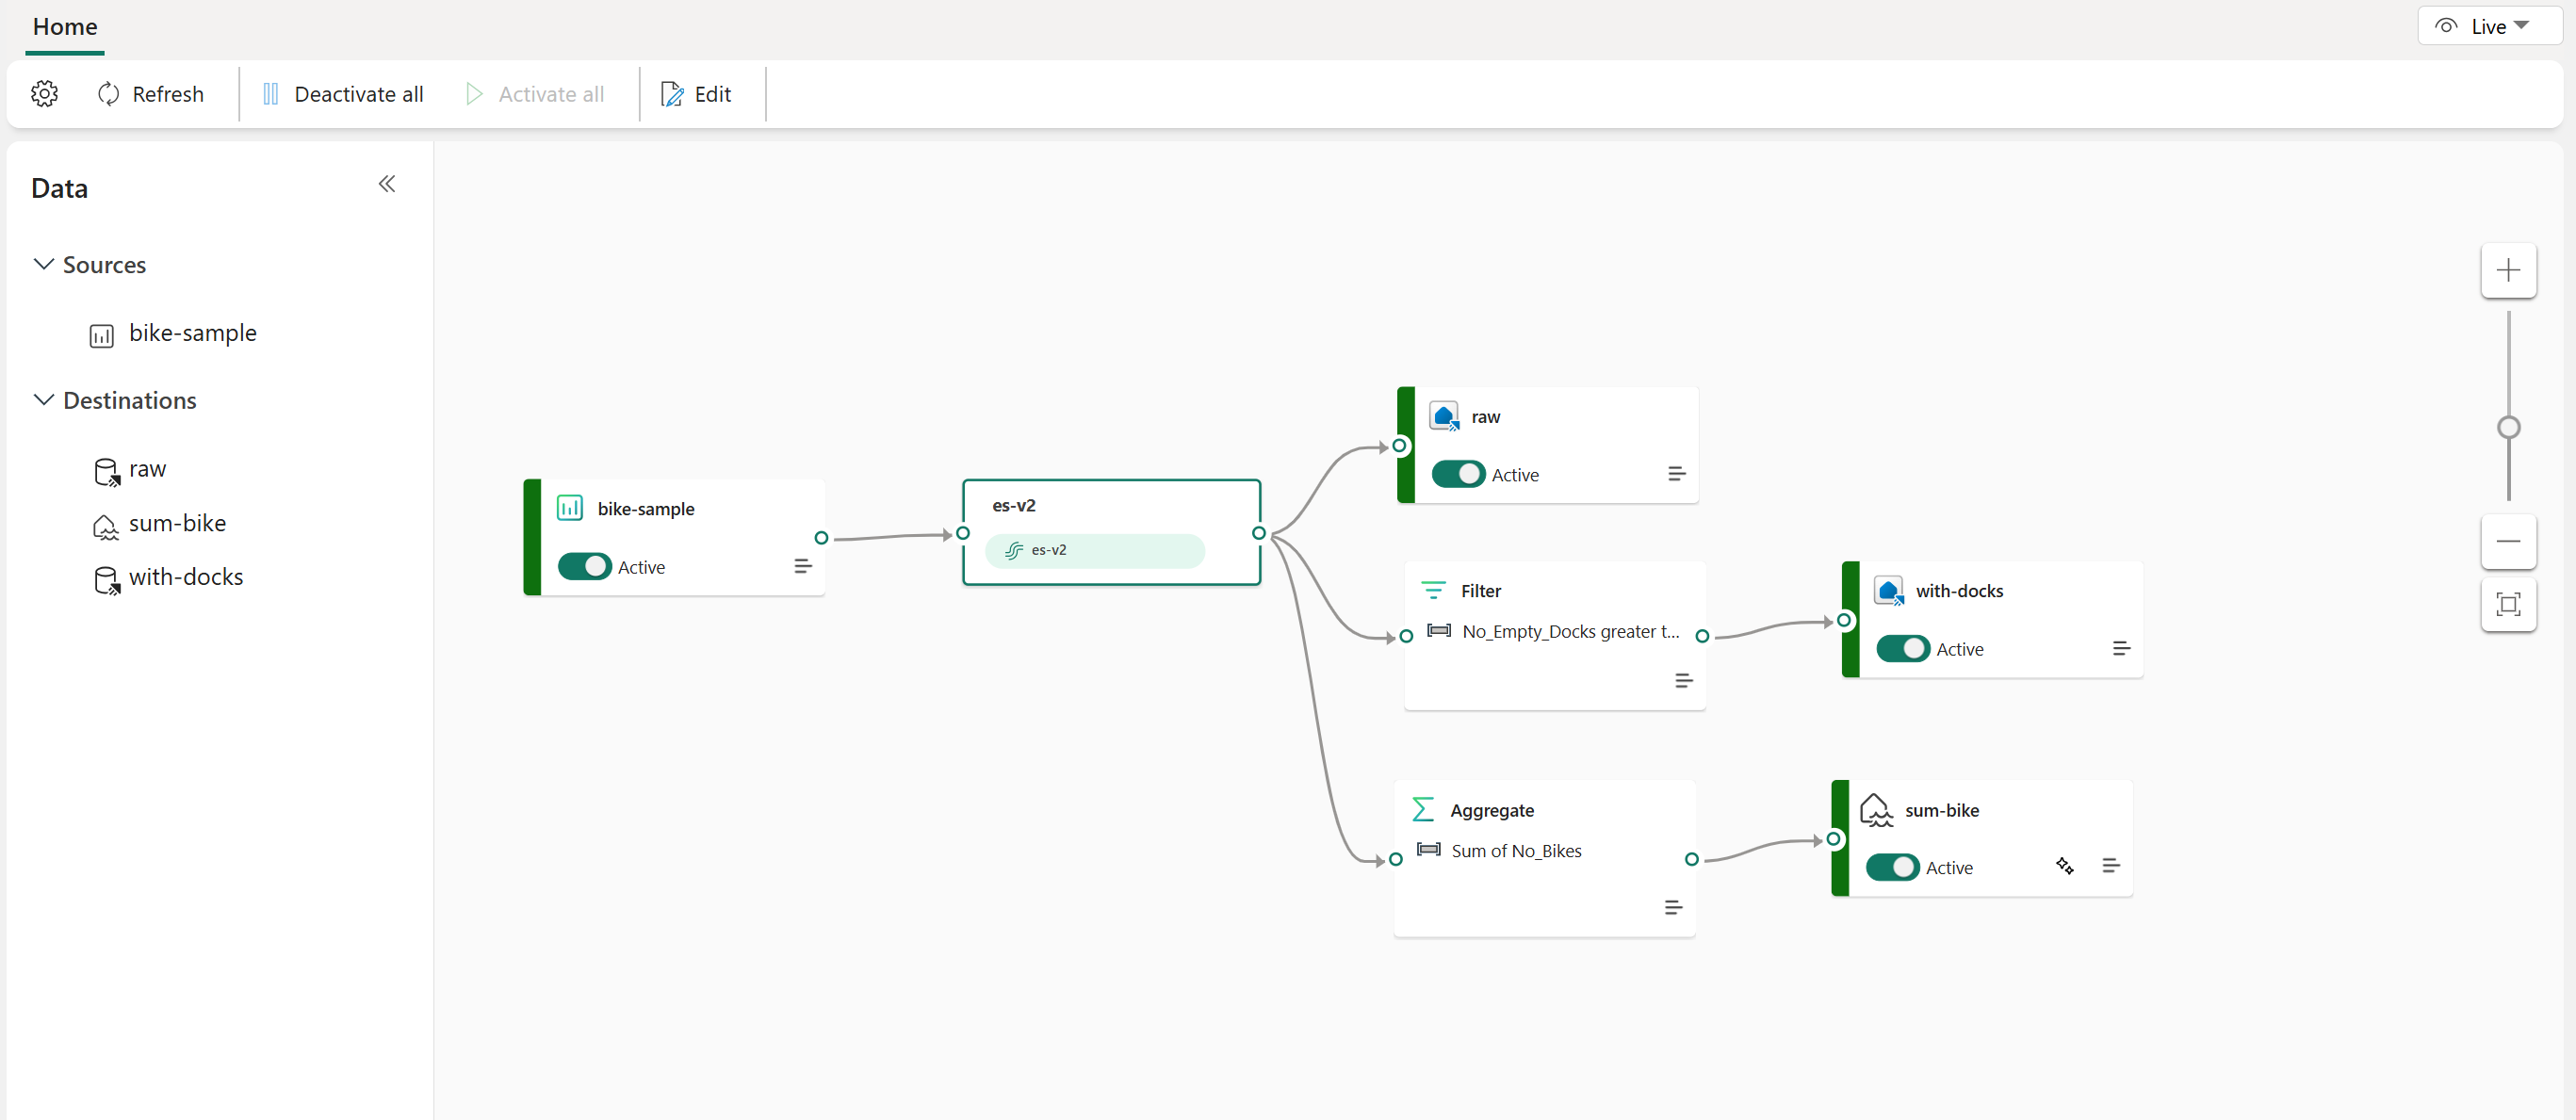The image size is (2576, 1120).
Task: Click the Aggregate node sigma icon
Action: click(x=1423, y=809)
